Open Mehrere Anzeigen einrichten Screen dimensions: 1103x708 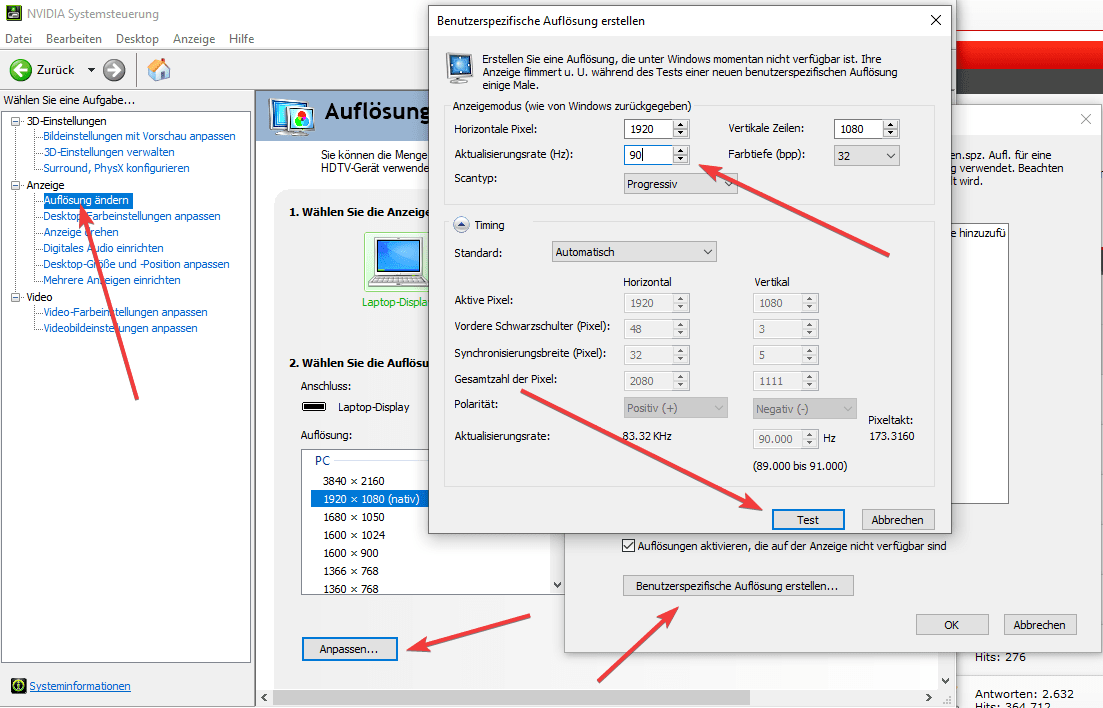[x=112, y=280]
